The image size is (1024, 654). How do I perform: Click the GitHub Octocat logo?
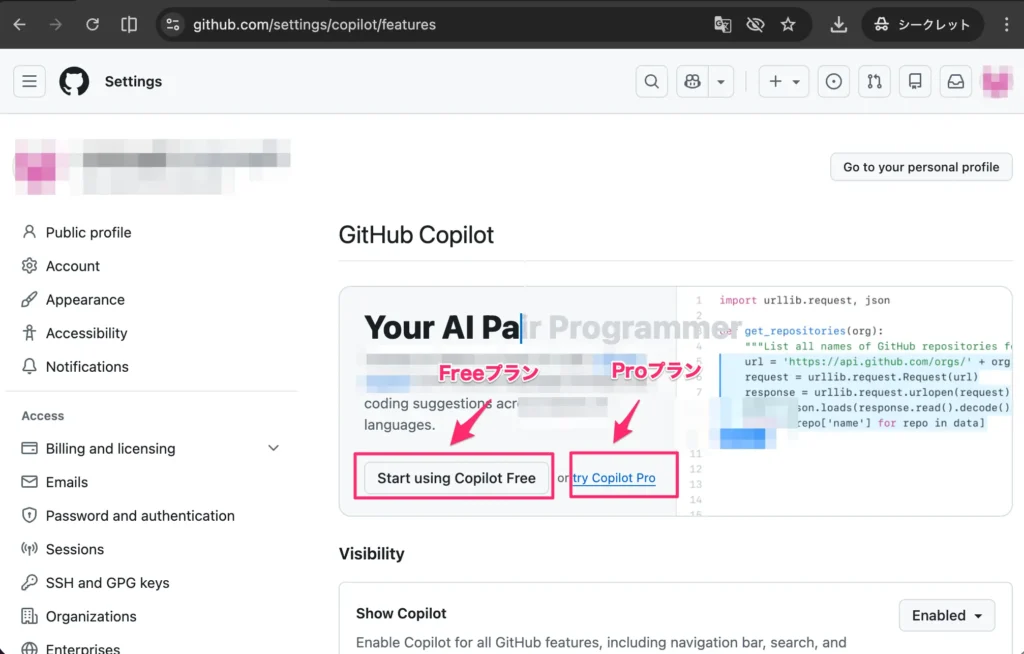click(x=74, y=82)
